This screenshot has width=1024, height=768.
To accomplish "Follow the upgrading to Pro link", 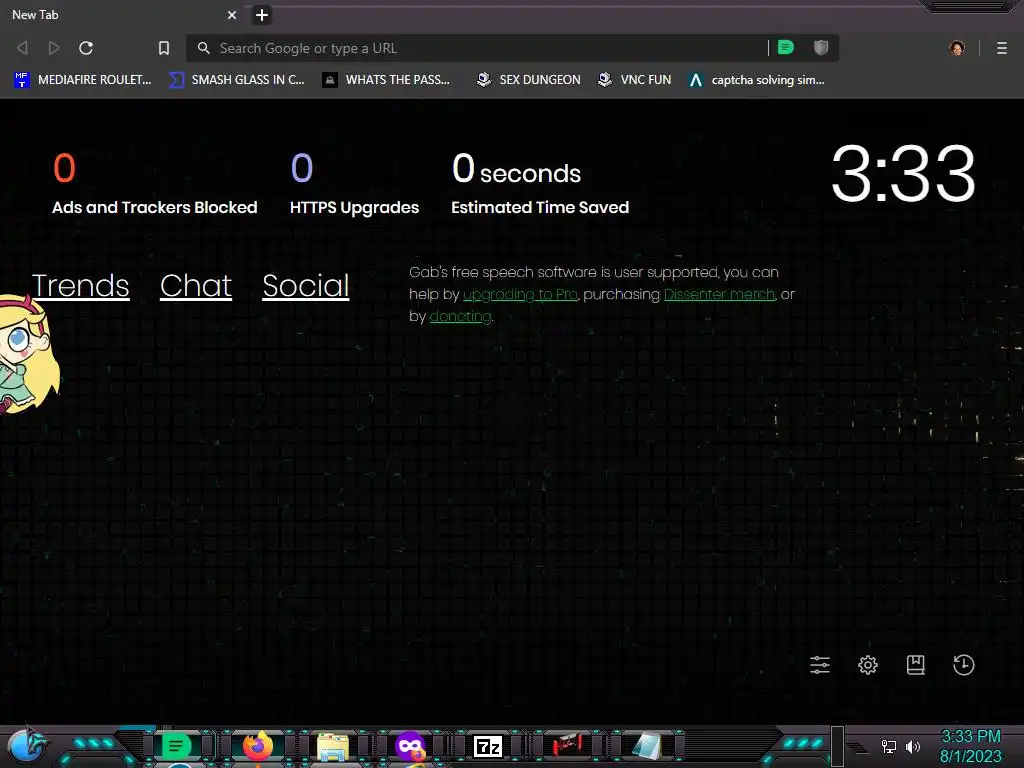I will click(x=520, y=295).
